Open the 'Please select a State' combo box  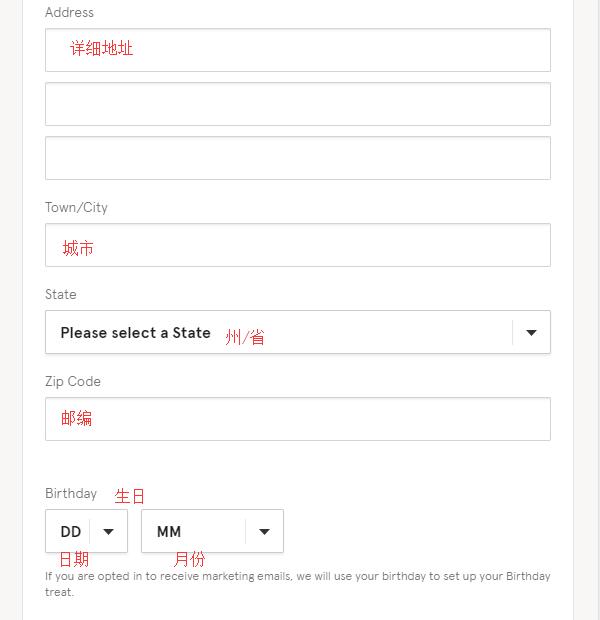point(298,332)
